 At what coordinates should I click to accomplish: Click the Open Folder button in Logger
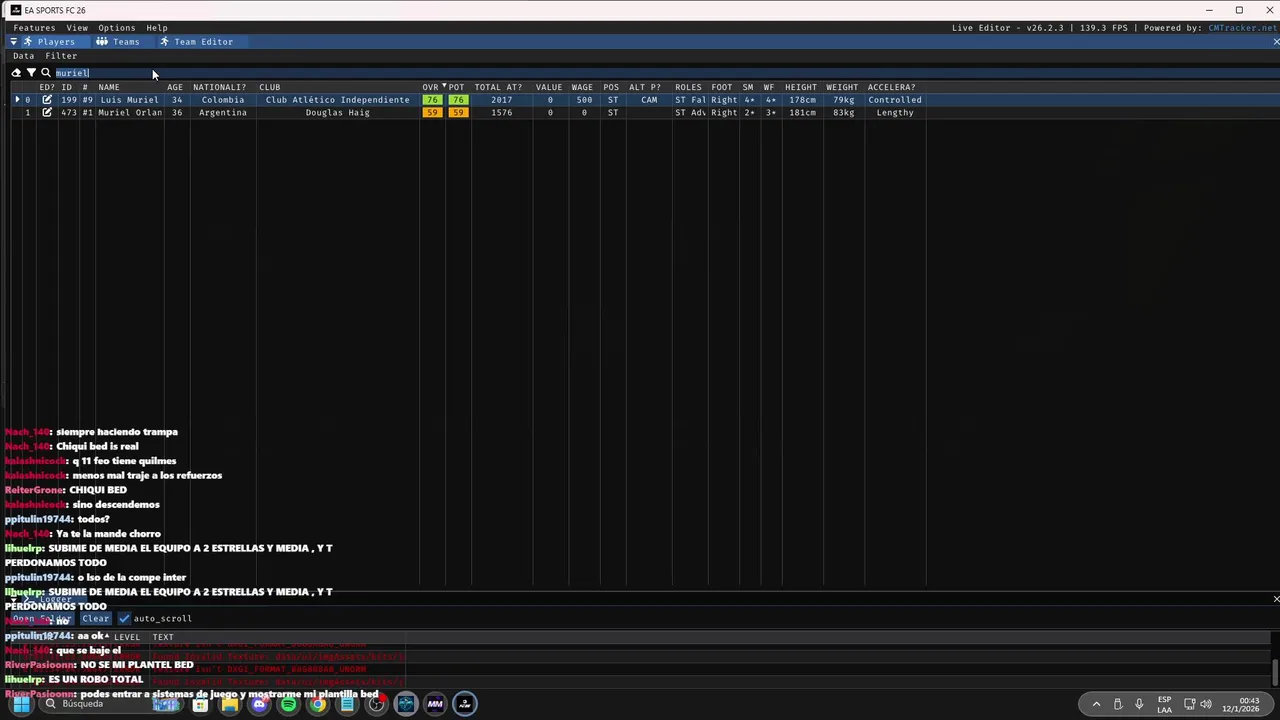point(42,619)
